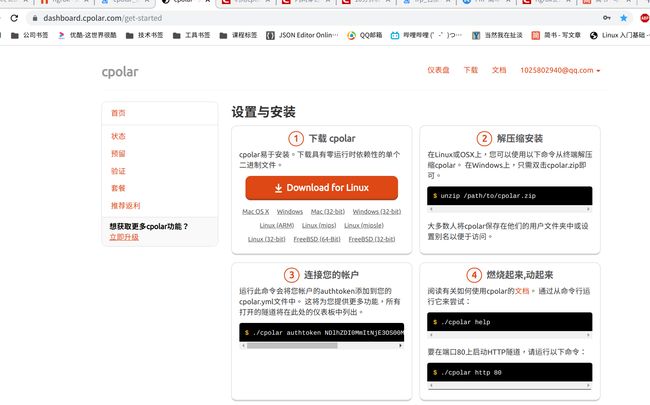Open the Linux 入门基础 bookmark
This screenshot has height=405, width=650.
[x=619, y=35]
